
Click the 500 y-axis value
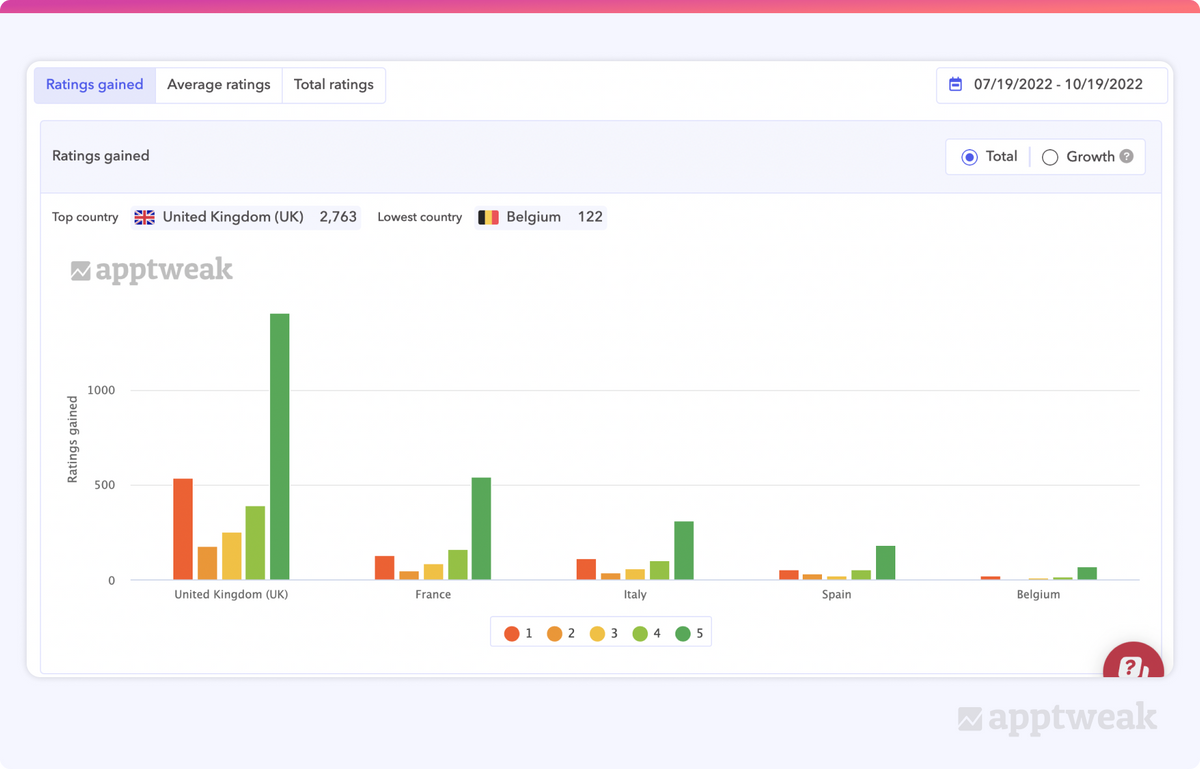coord(105,485)
